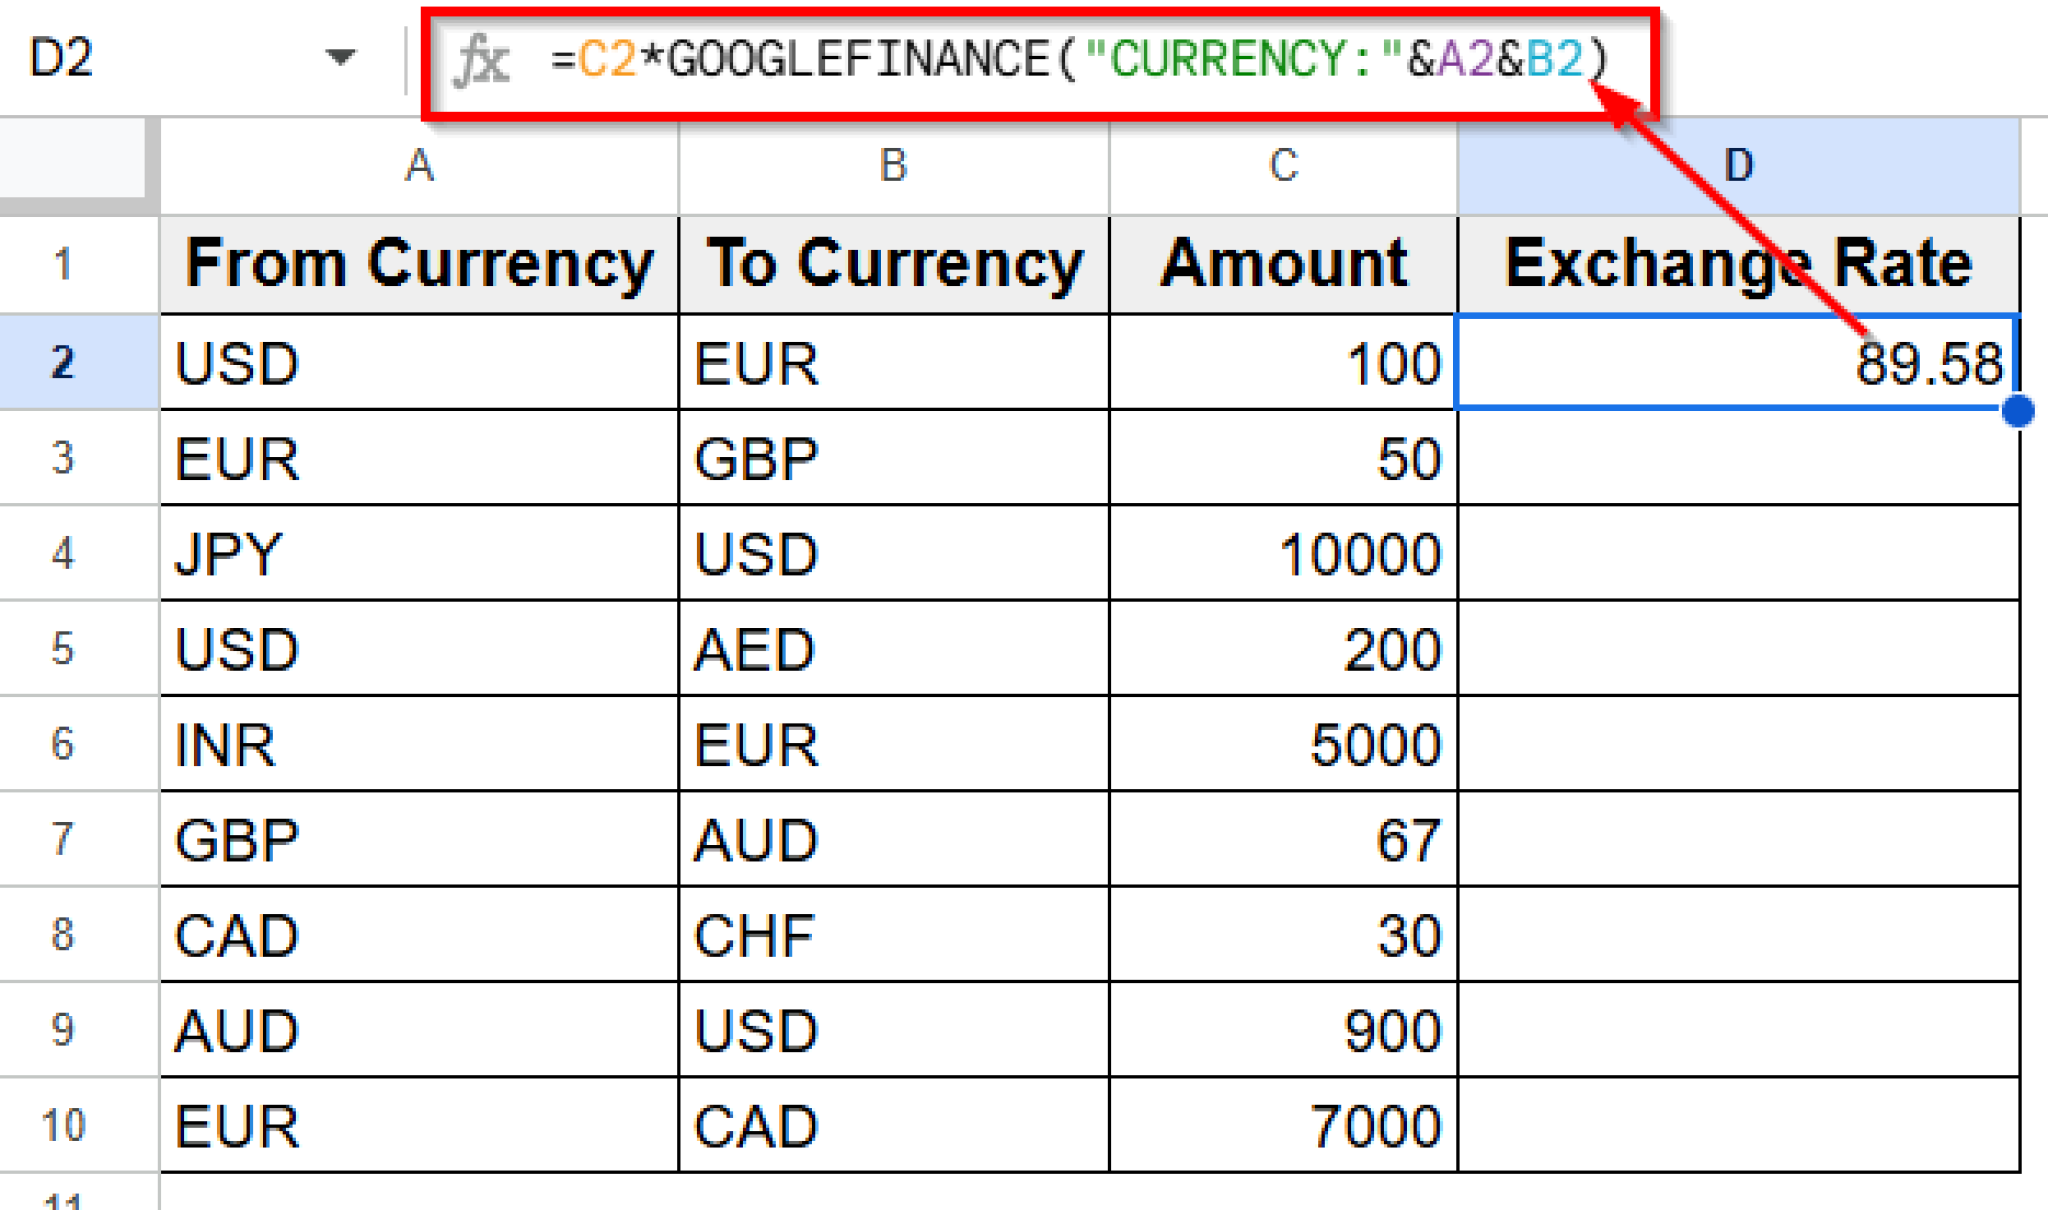
Task: Select column C header
Action: pos(1283,166)
